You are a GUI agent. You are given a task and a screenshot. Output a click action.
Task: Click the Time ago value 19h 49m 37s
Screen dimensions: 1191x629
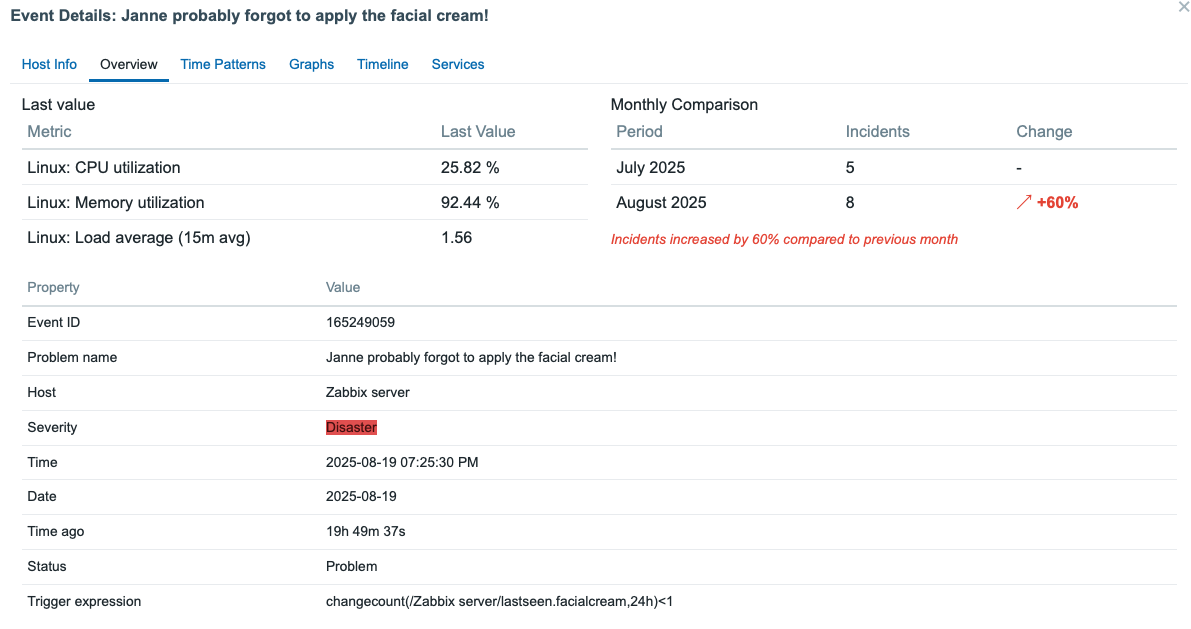pyautogui.click(x=365, y=531)
